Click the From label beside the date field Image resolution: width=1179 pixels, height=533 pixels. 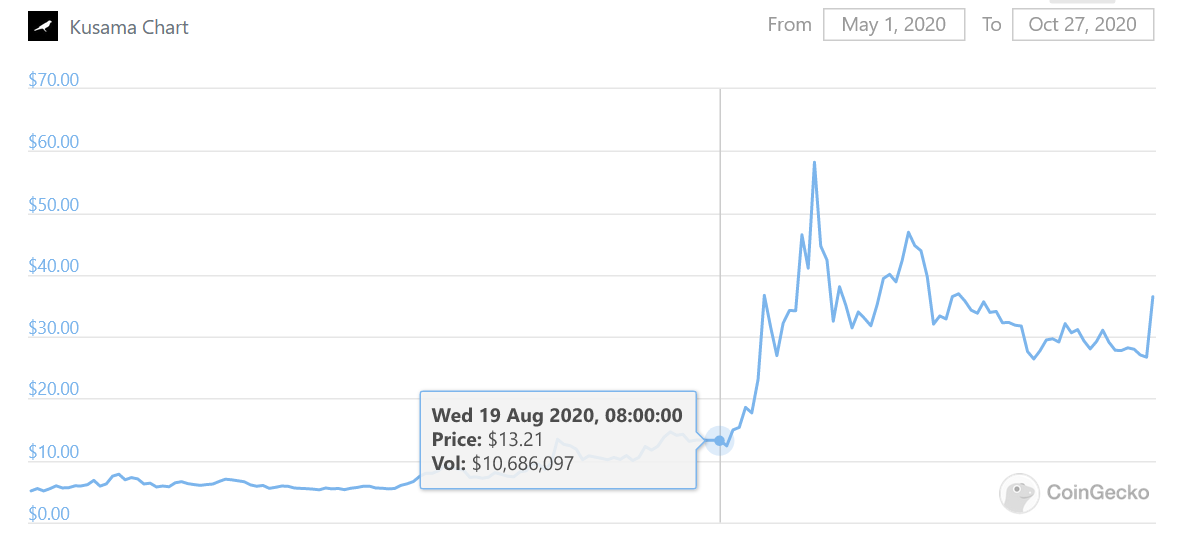(789, 25)
